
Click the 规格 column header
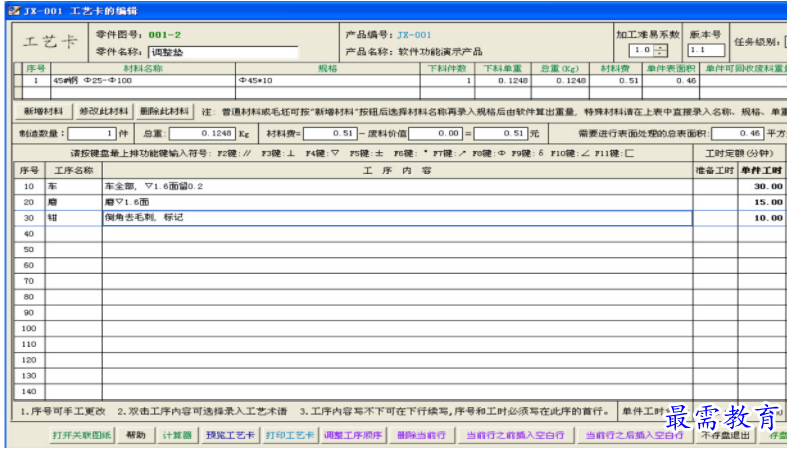[327, 69]
